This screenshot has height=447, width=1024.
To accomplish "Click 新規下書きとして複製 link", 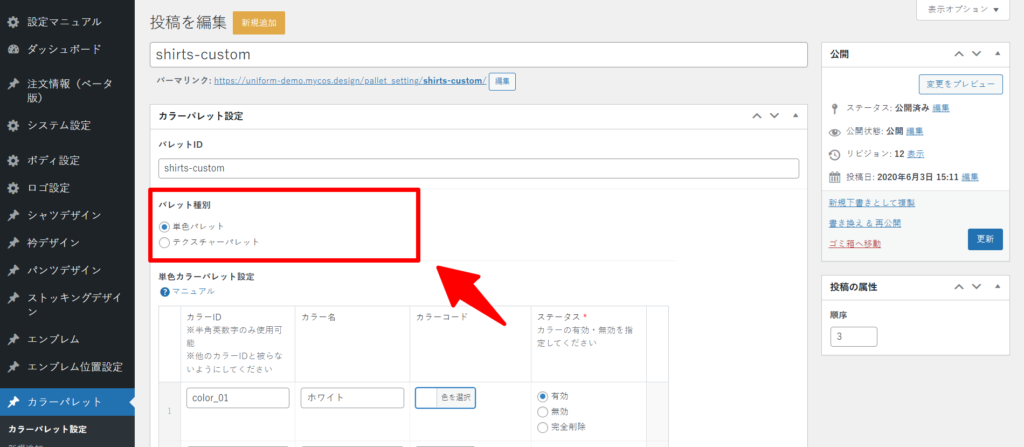I will [x=871, y=203].
